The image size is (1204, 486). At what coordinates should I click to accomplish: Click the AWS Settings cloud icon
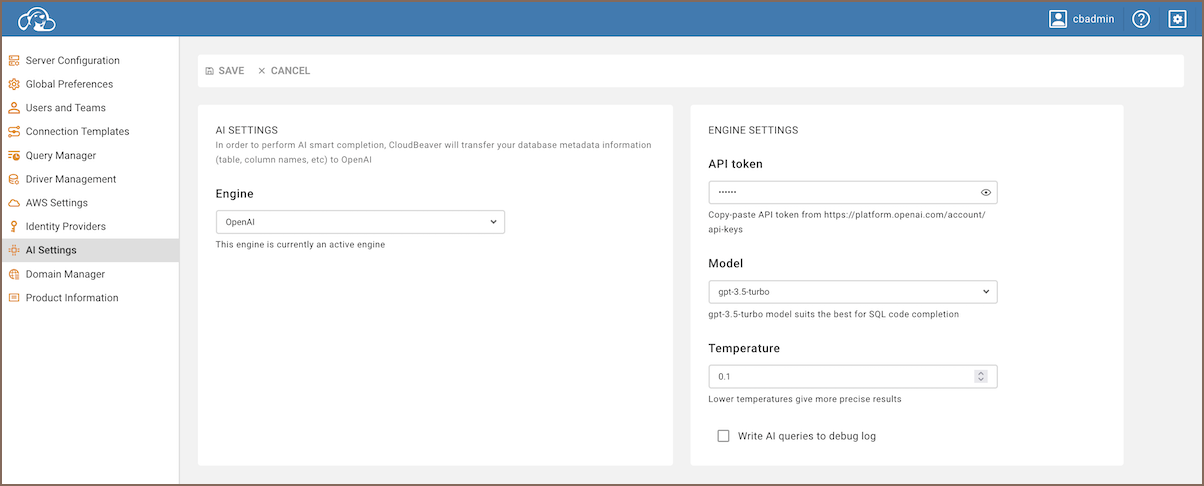click(14, 203)
